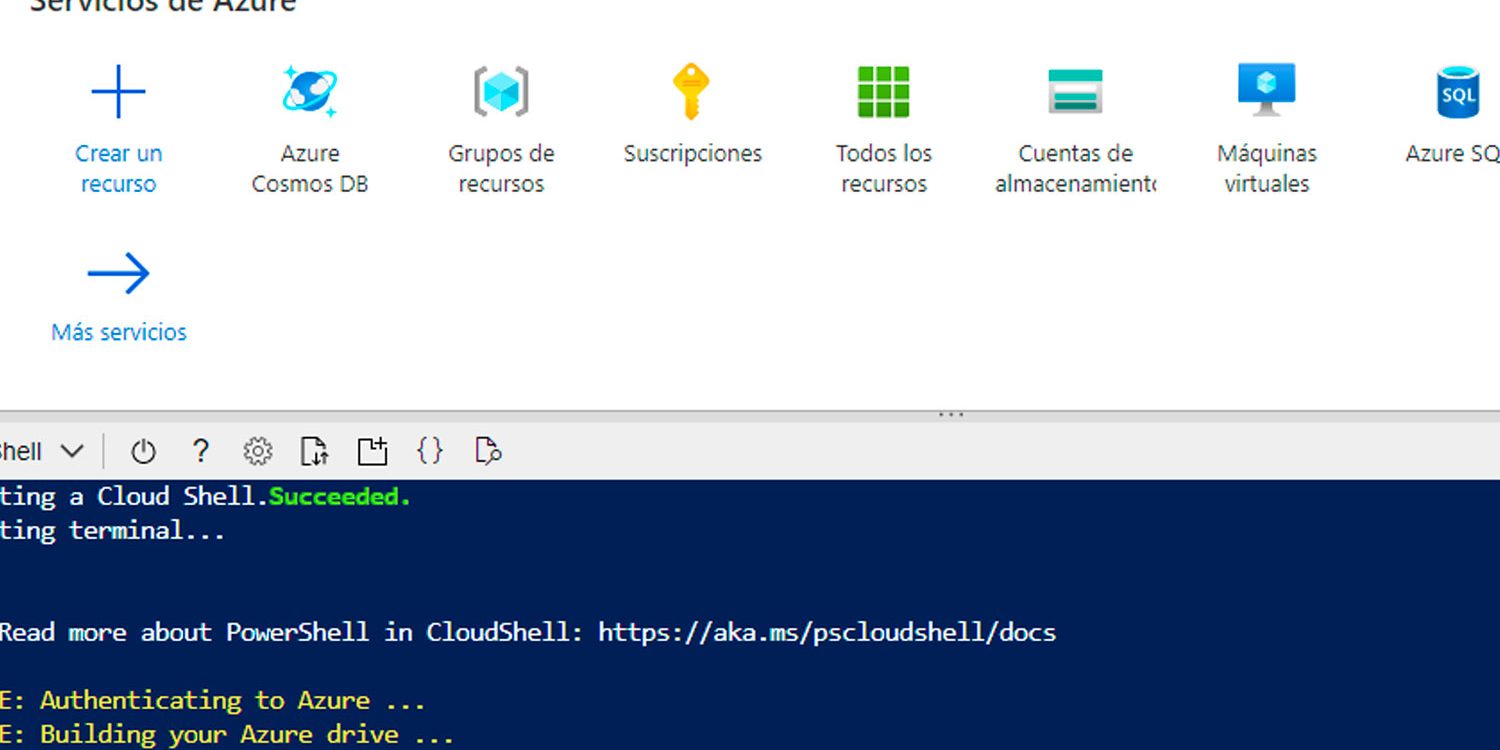The width and height of the screenshot is (1500, 750).
Task: Open the Cloud Shell editor braces icon
Action: (x=430, y=451)
